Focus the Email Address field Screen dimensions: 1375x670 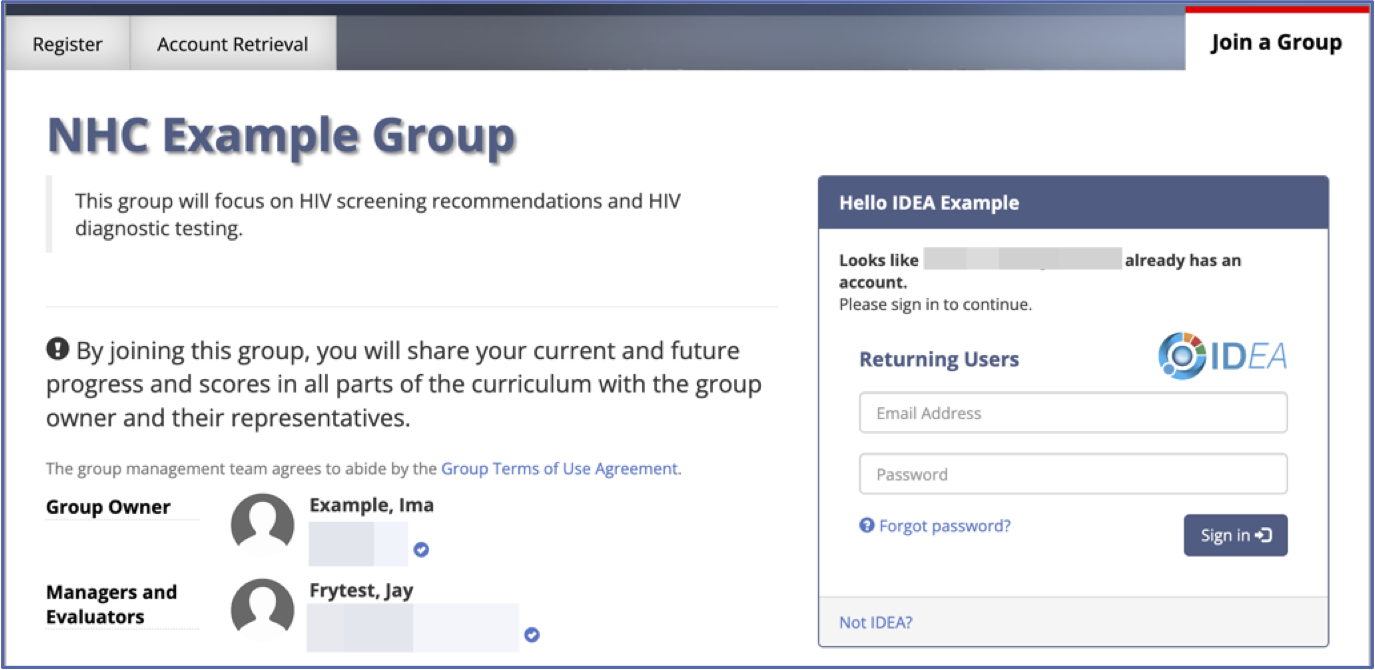(x=1073, y=413)
